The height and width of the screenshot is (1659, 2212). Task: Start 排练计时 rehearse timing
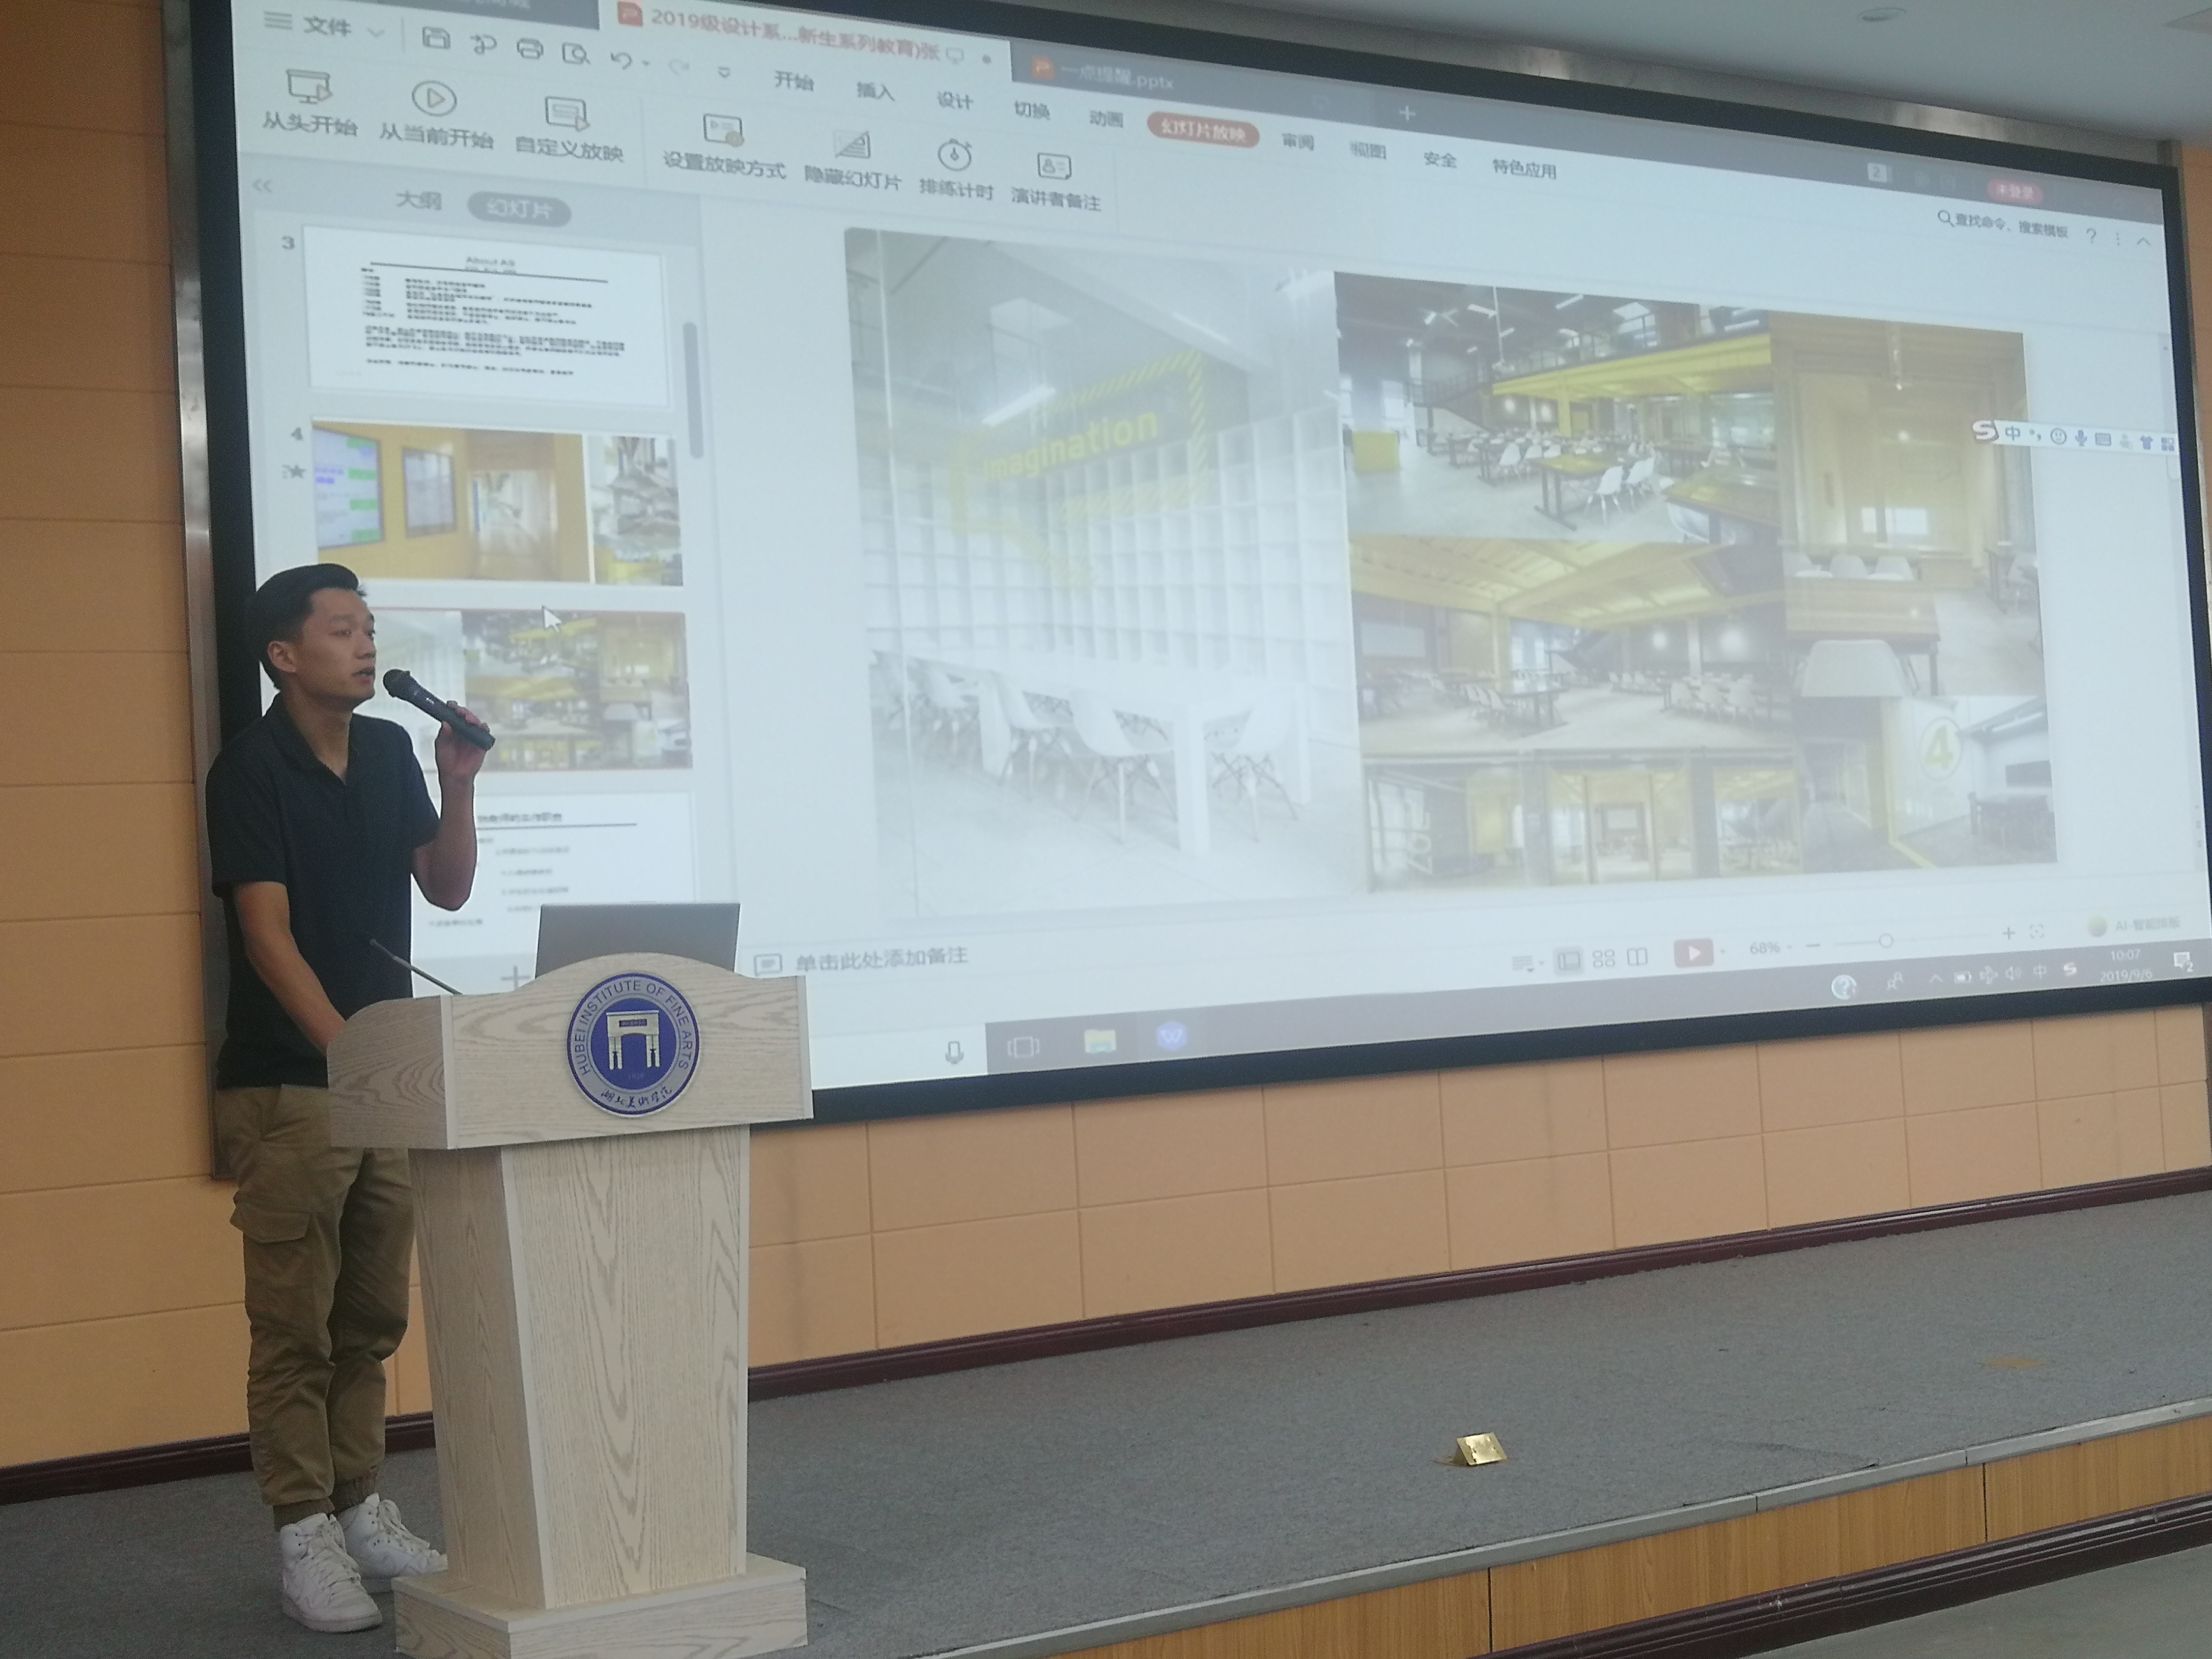(x=955, y=156)
